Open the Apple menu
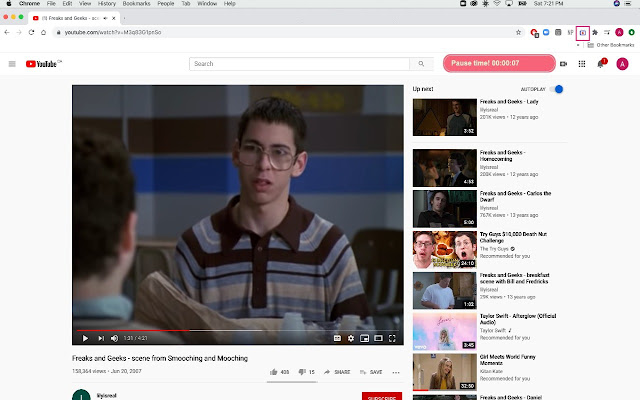This screenshot has height=400, width=640. (9, 3)
